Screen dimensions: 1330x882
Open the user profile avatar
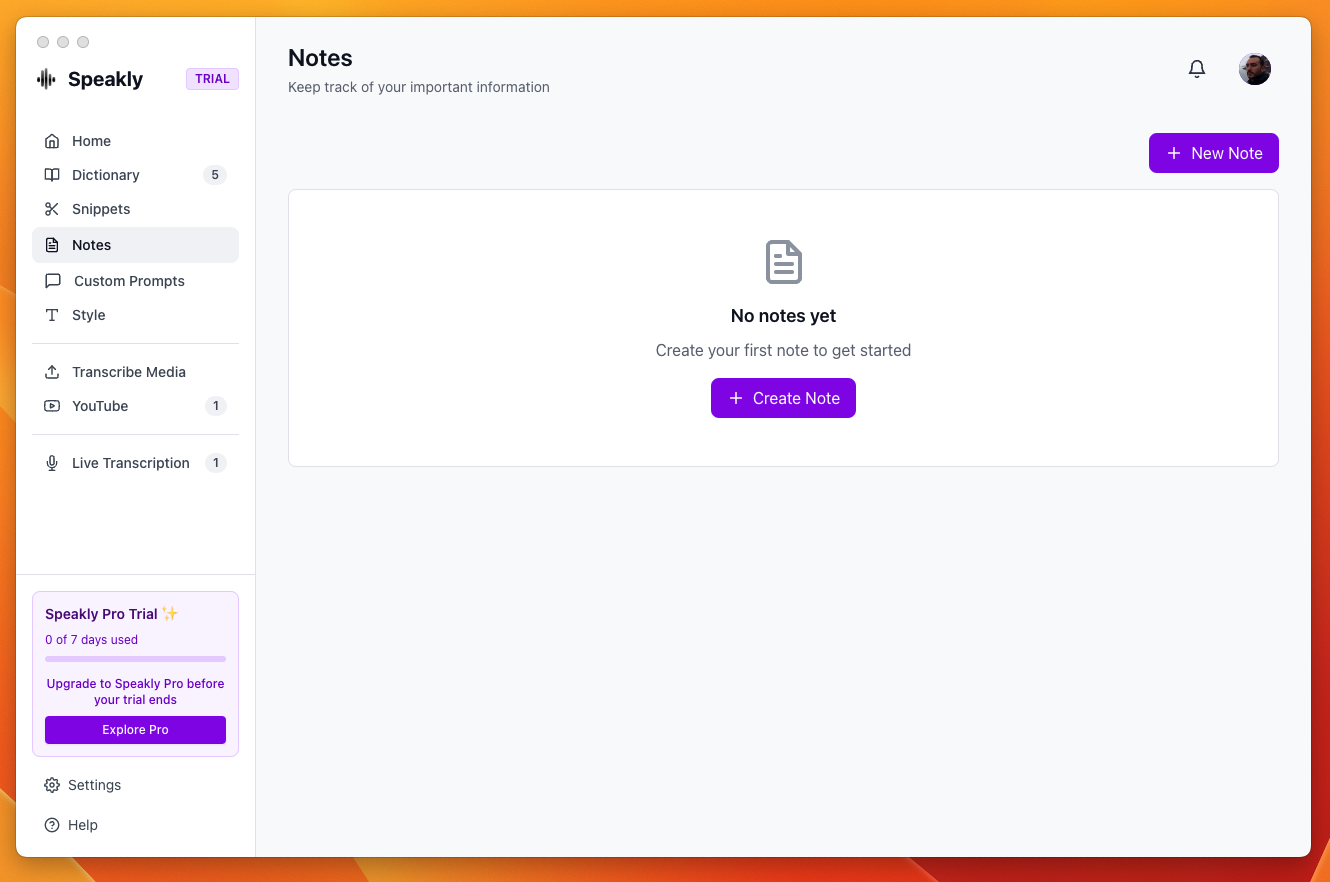click(x=1254, y=69)
